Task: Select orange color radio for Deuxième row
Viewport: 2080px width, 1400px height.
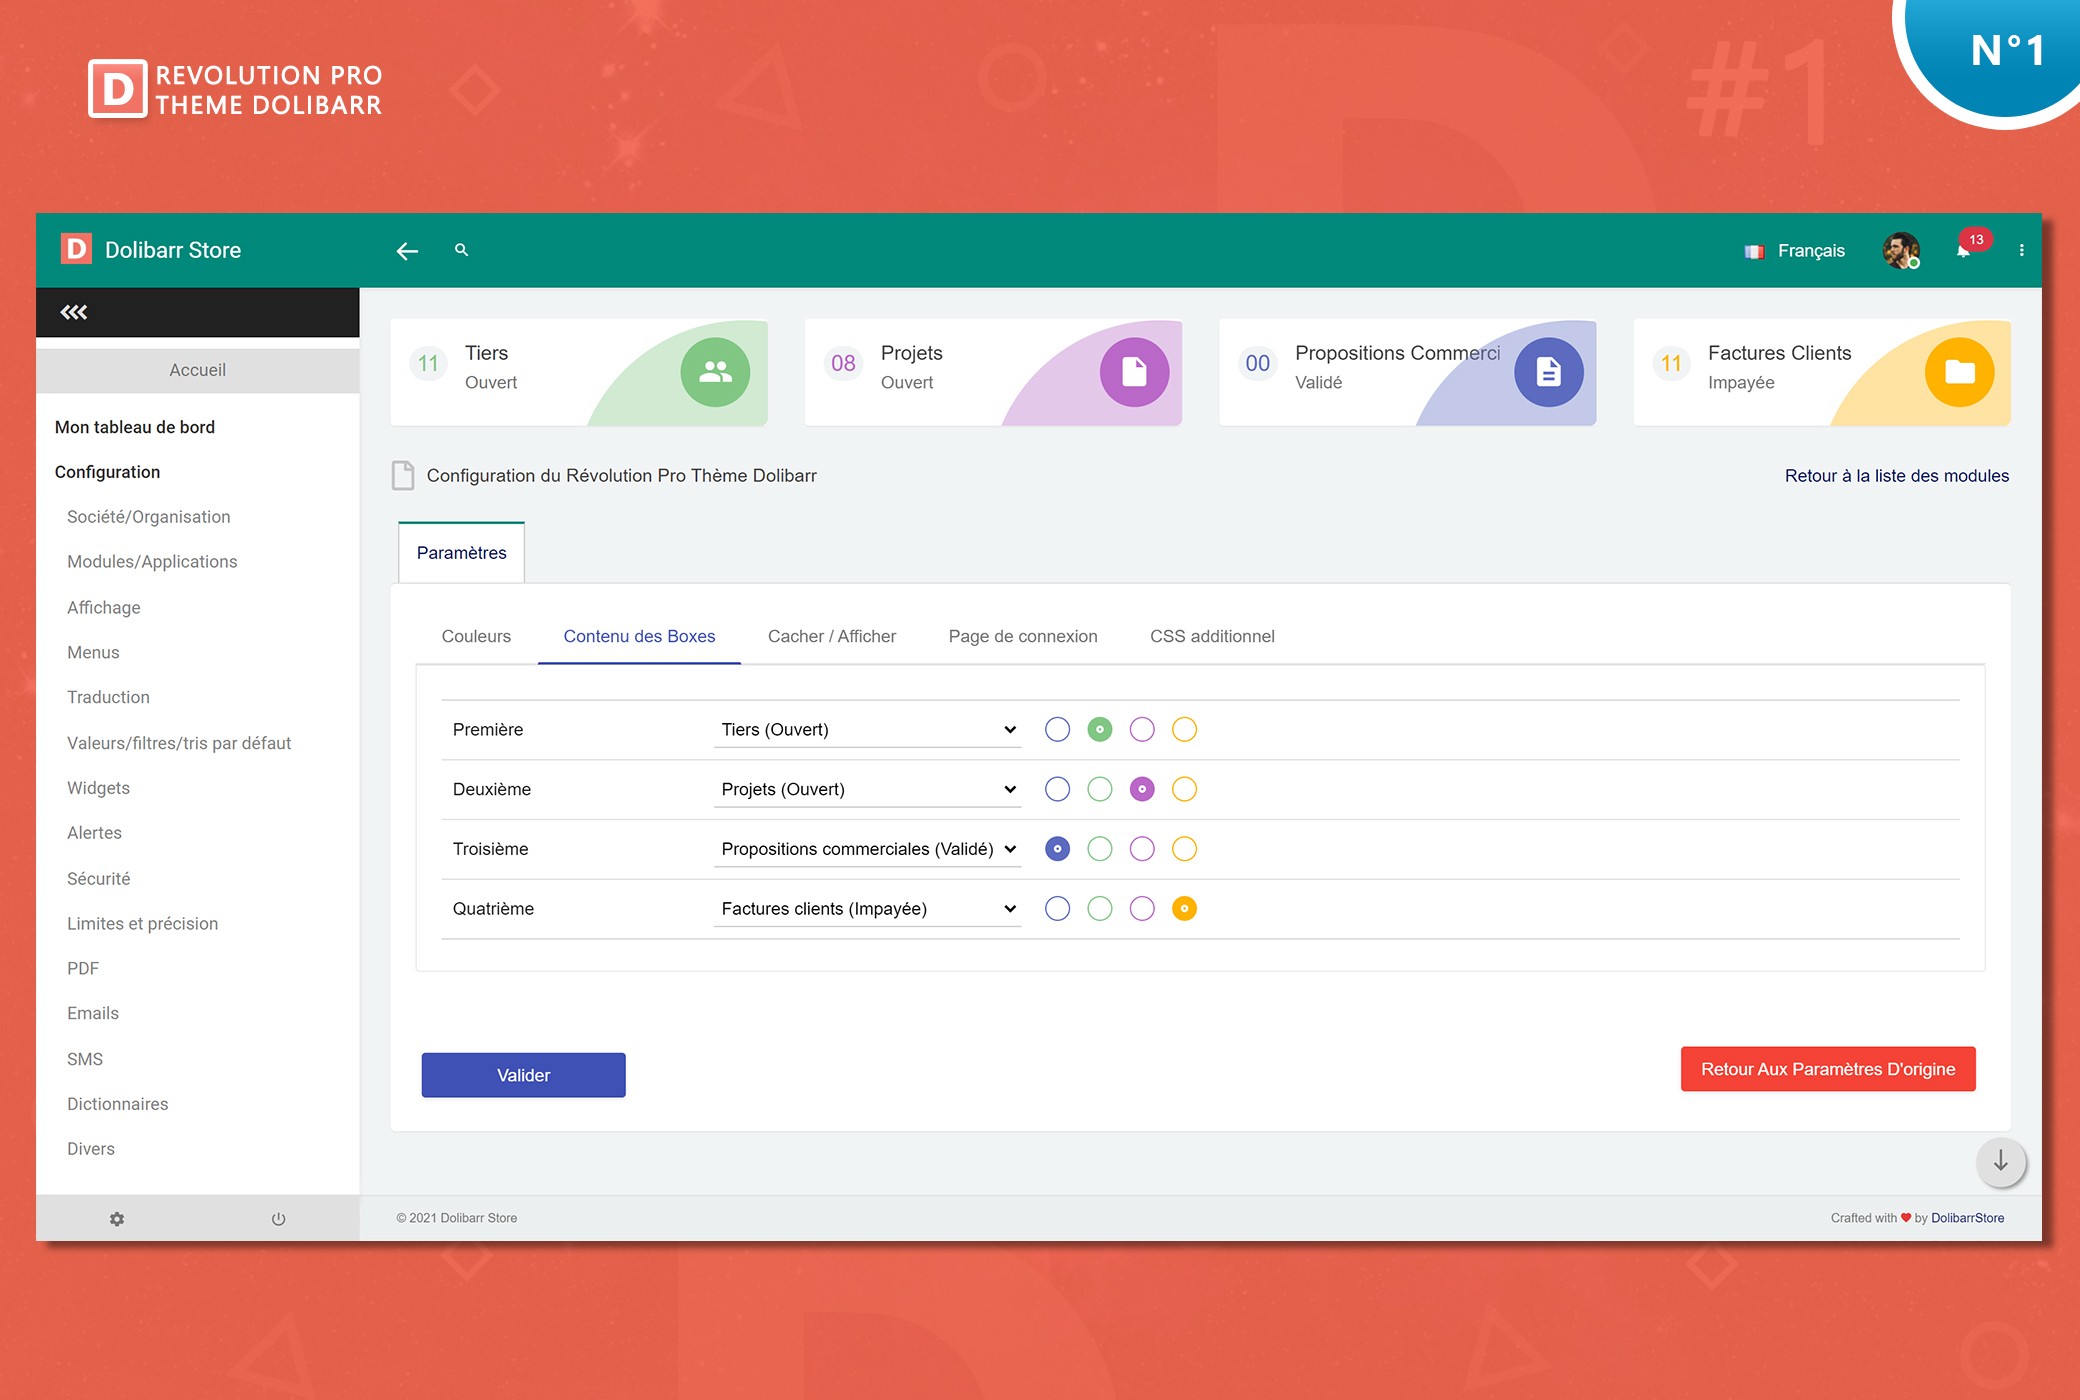Action: tap(1184, 790)
